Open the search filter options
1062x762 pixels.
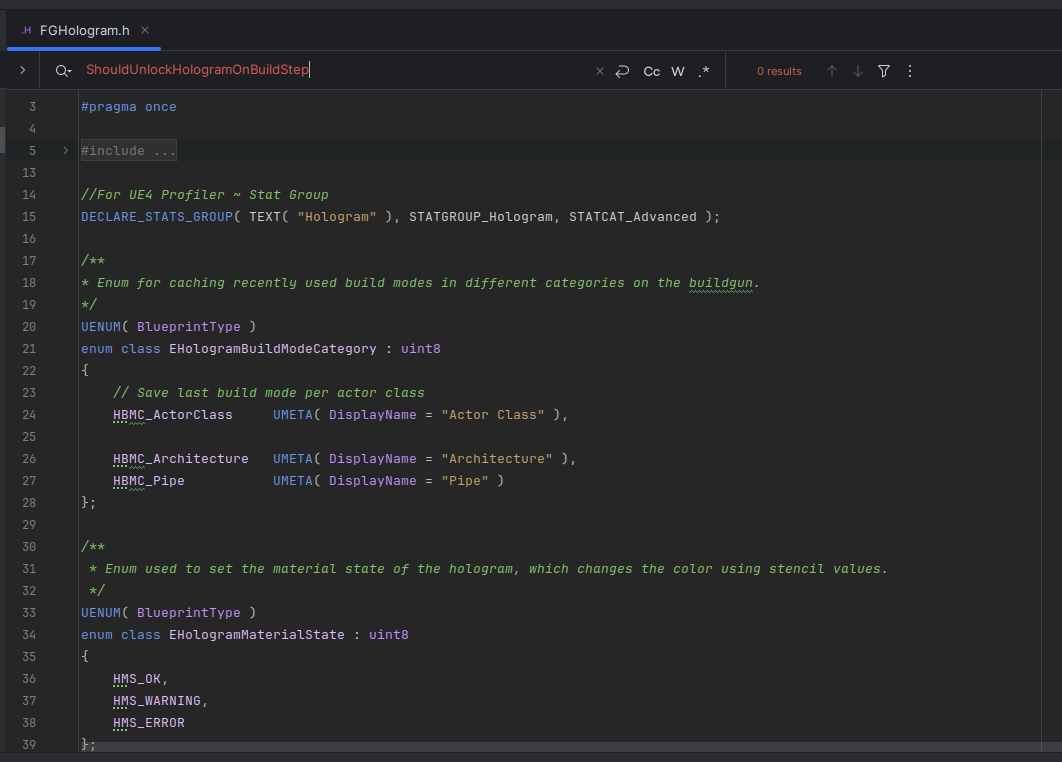coord(884,71)
